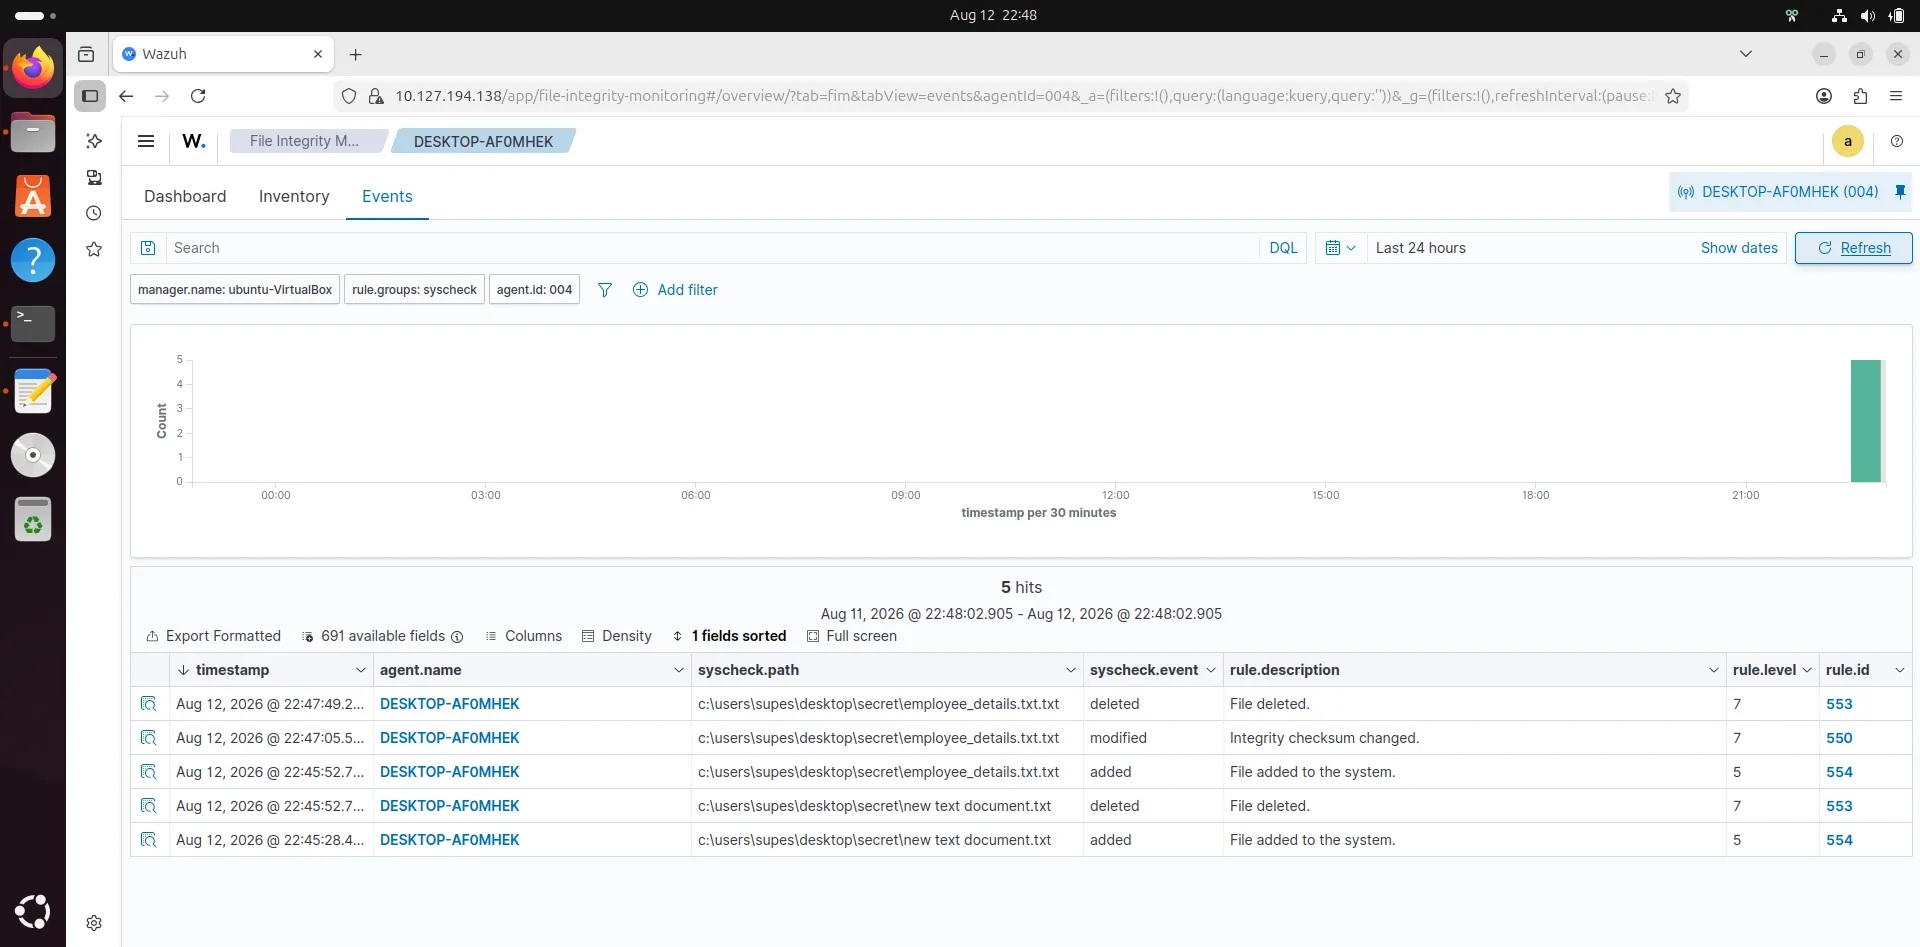Screen dimensions: 1920x947
Task: Toggle Full screen for the events table
Action: [x=852, y=636]
